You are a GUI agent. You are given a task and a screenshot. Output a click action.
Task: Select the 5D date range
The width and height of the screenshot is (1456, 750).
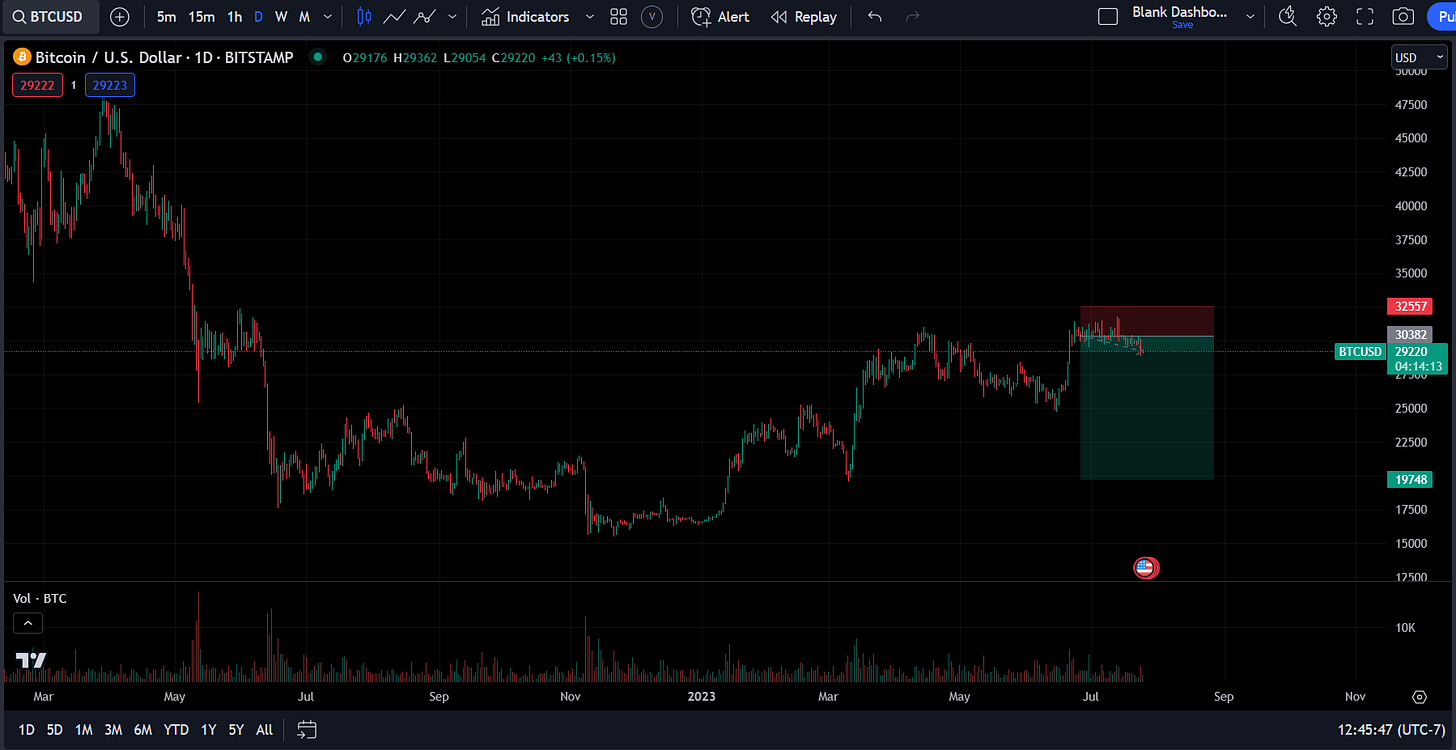click(x=54, y=730)
